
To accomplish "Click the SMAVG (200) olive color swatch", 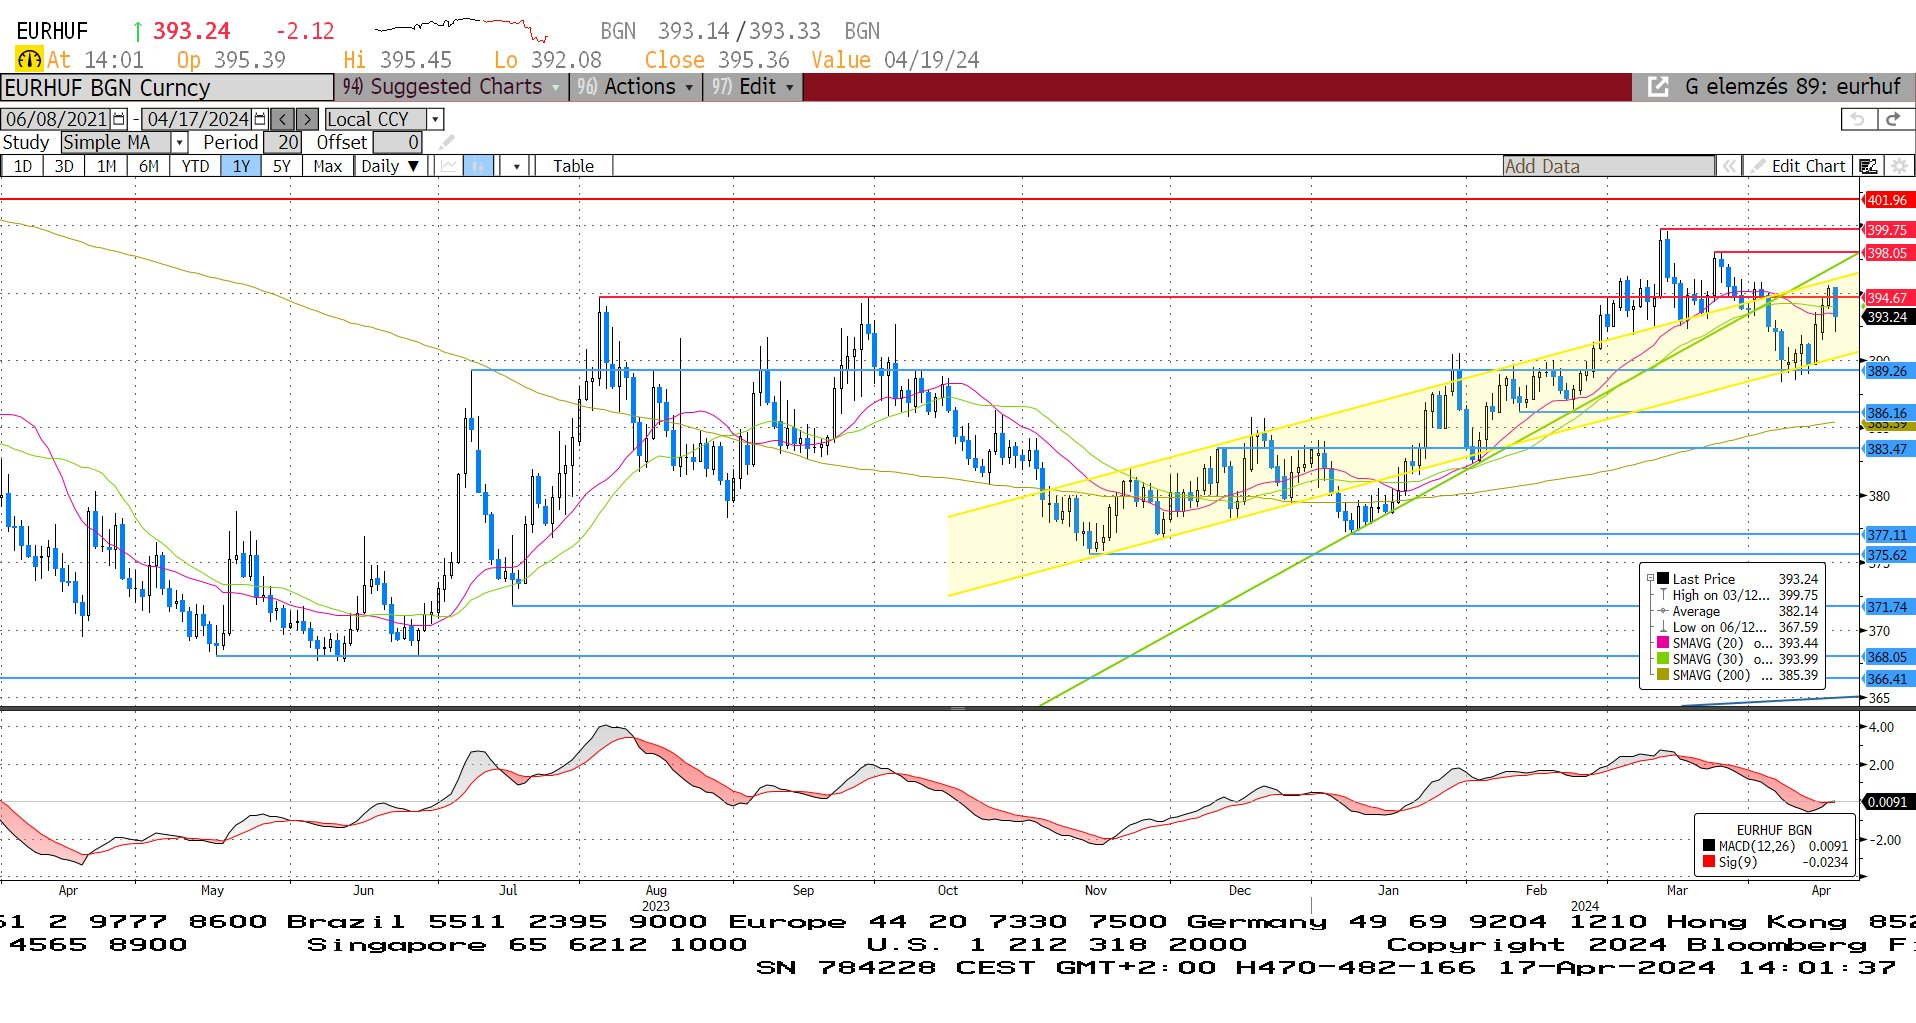I will point(1664,675).
